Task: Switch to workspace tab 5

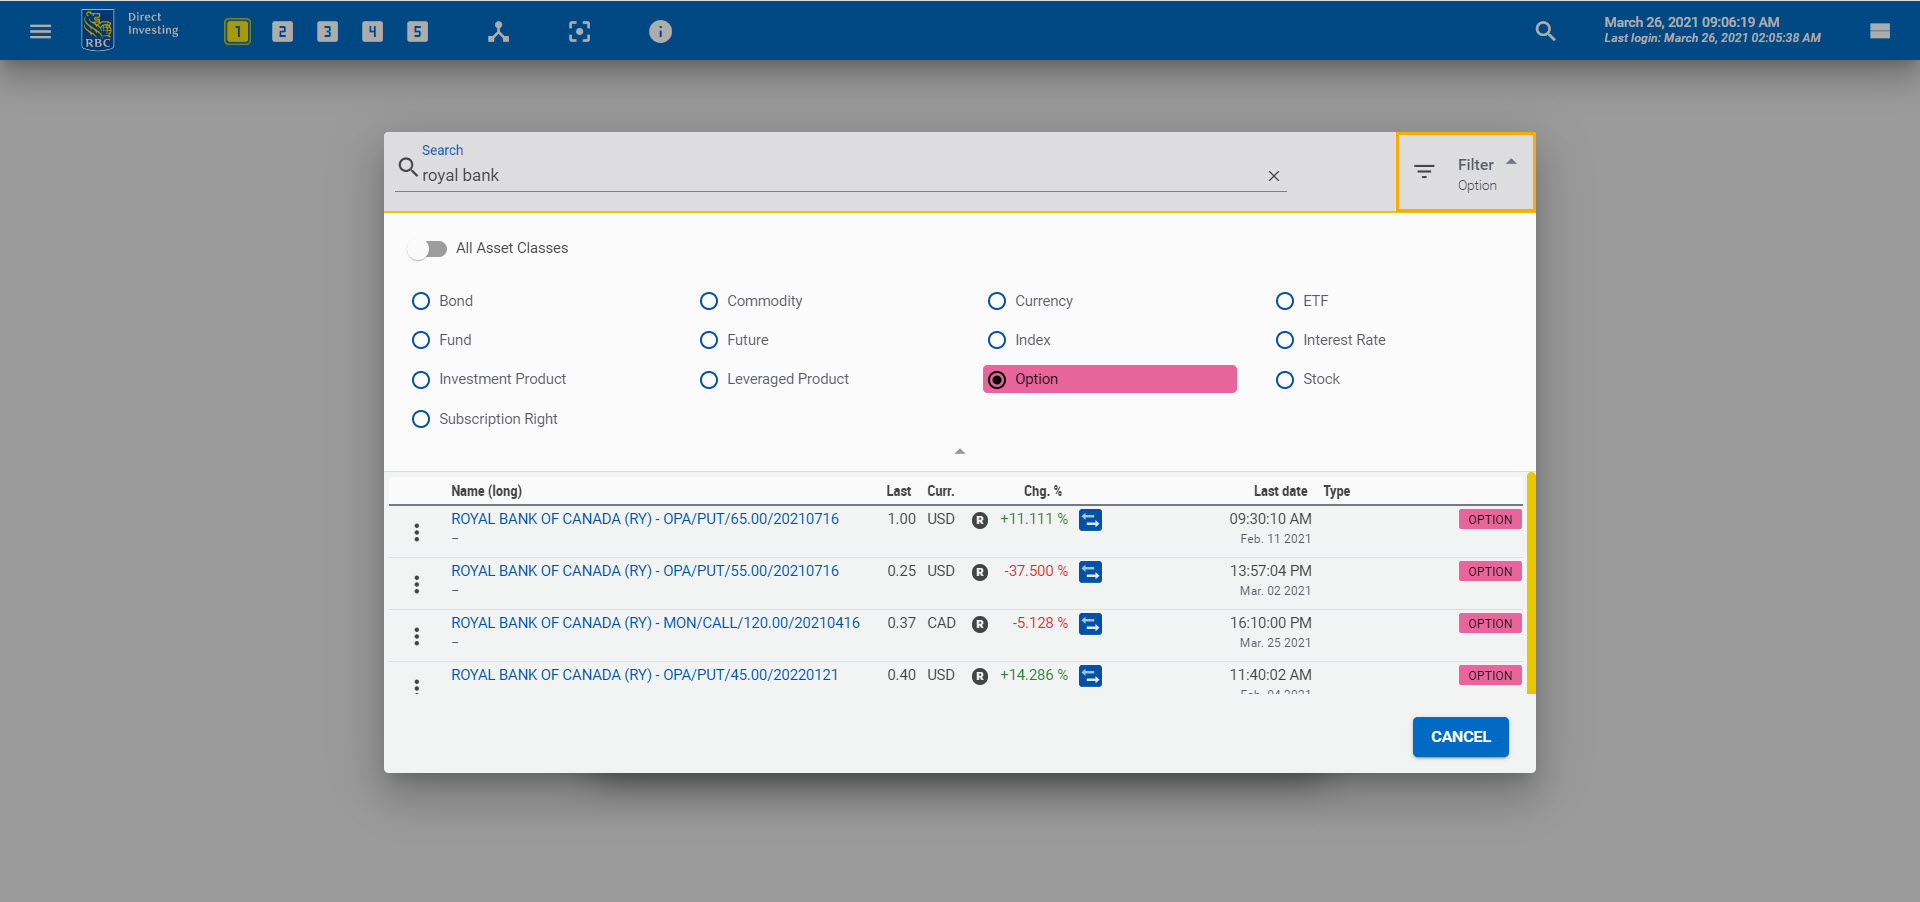Action: point(417,31)
